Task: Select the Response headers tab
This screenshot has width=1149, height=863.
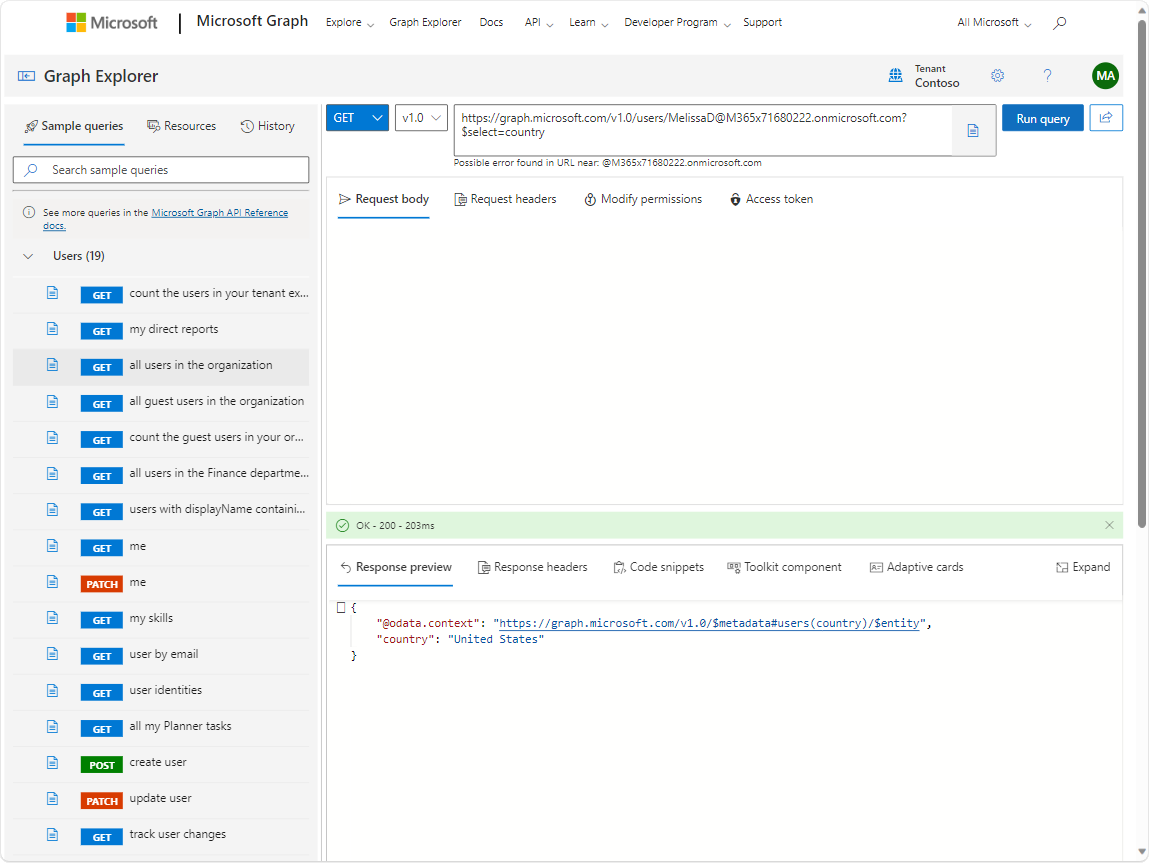Action: 533,567
